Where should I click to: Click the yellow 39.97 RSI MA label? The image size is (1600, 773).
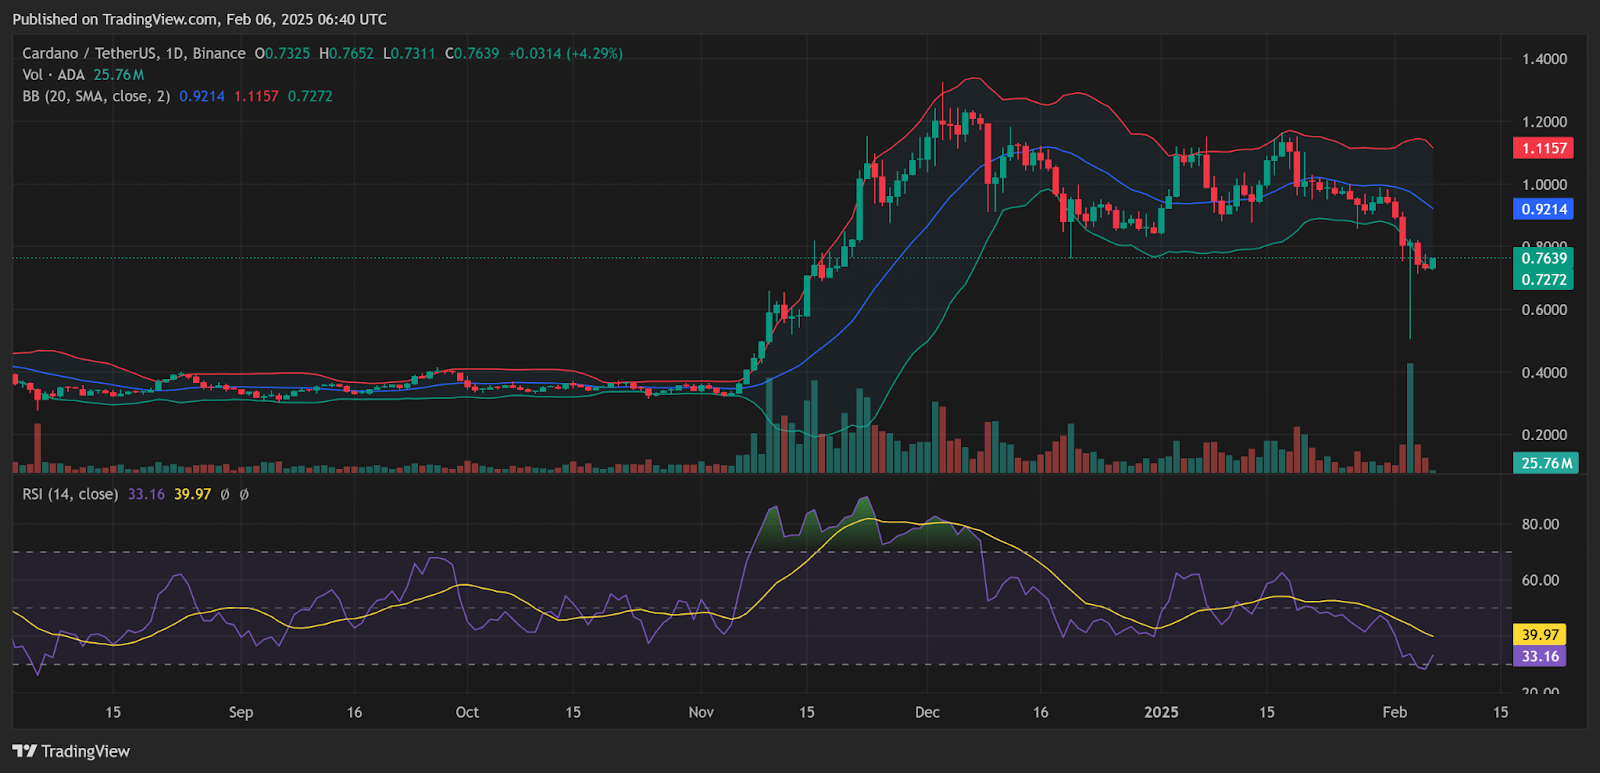point(1540,635)
